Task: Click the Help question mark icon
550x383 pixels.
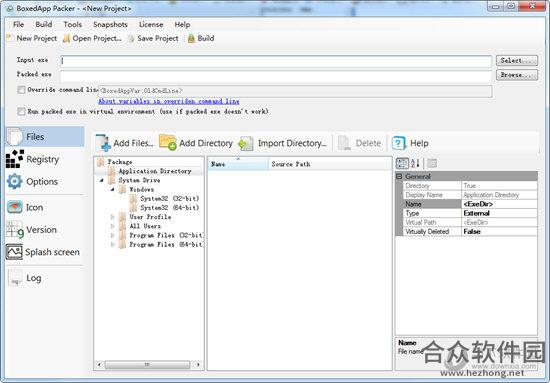Action: (x=398, y=143)
